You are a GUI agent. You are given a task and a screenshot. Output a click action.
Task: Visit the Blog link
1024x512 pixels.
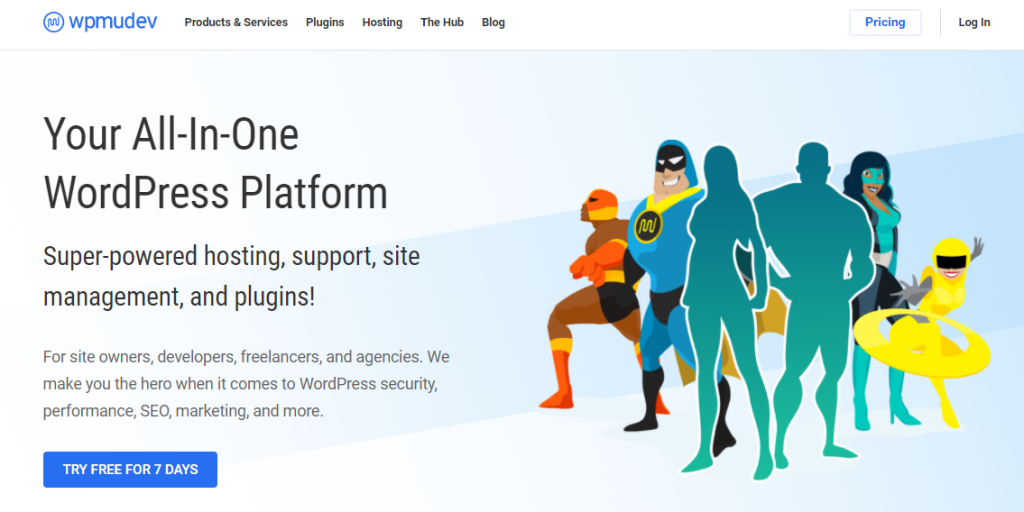[x=493, y=22]
